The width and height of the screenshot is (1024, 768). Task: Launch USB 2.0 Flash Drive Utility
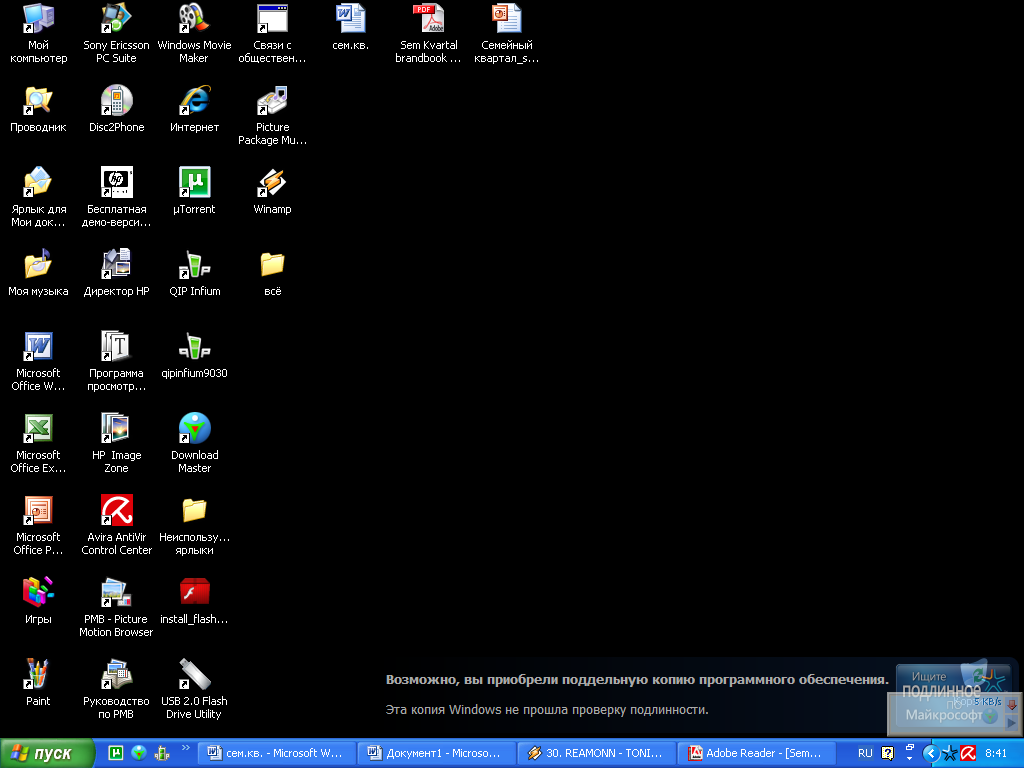click(x=194, y=689)
